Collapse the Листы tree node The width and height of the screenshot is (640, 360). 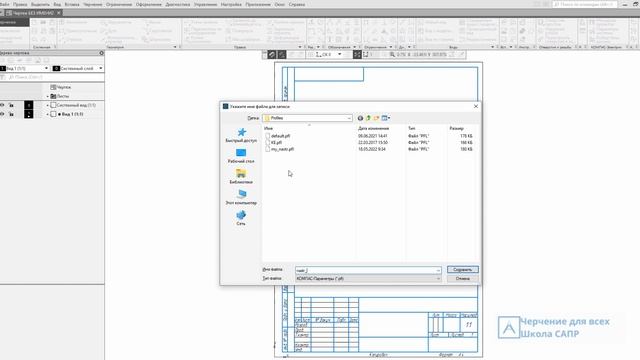(x=47, y=96)
